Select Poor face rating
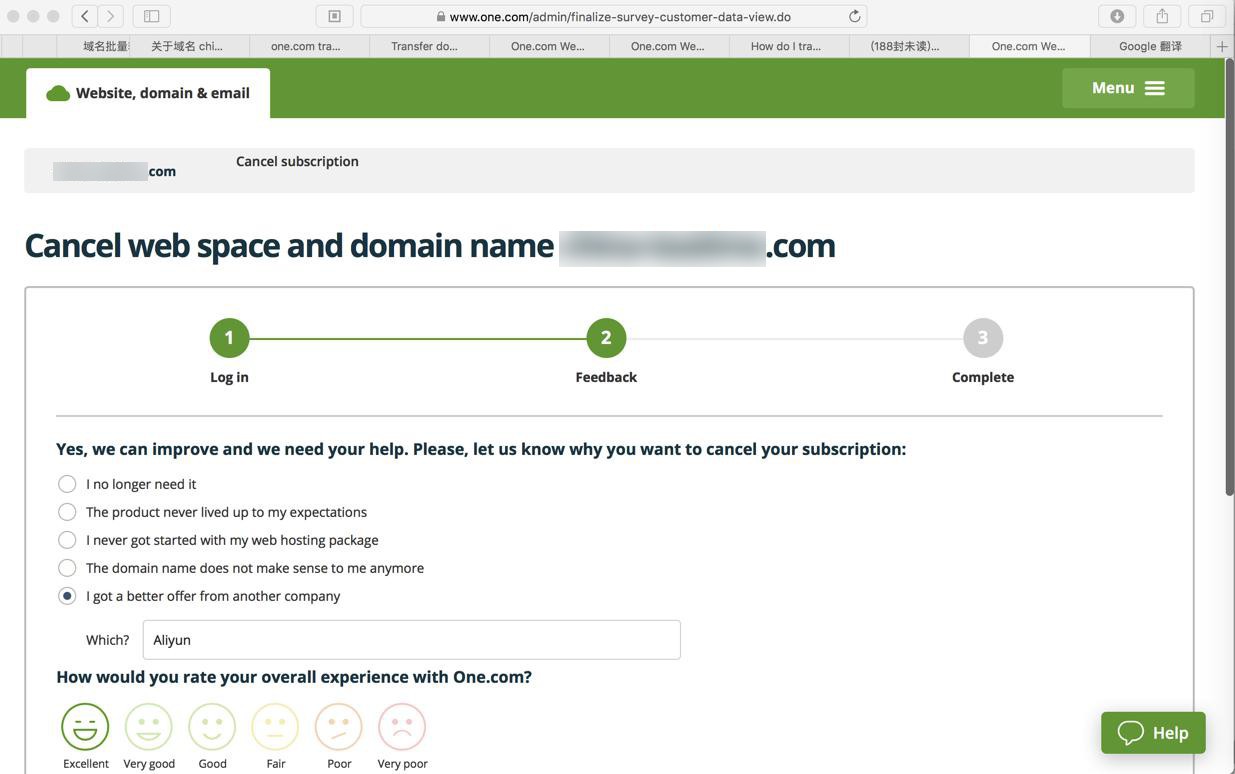 pyautogui.click(x=339, y=727)
